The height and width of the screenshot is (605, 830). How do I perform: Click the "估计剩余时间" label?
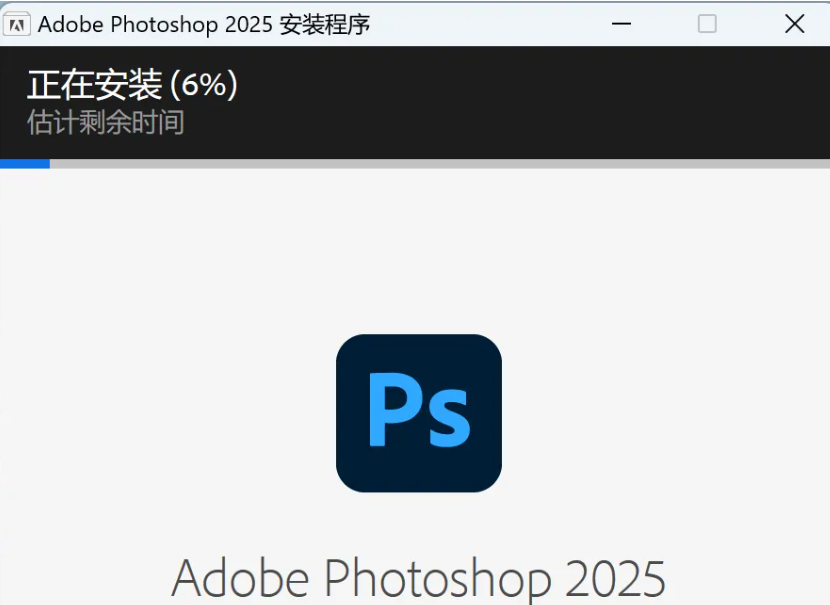[x=105, y=122]
